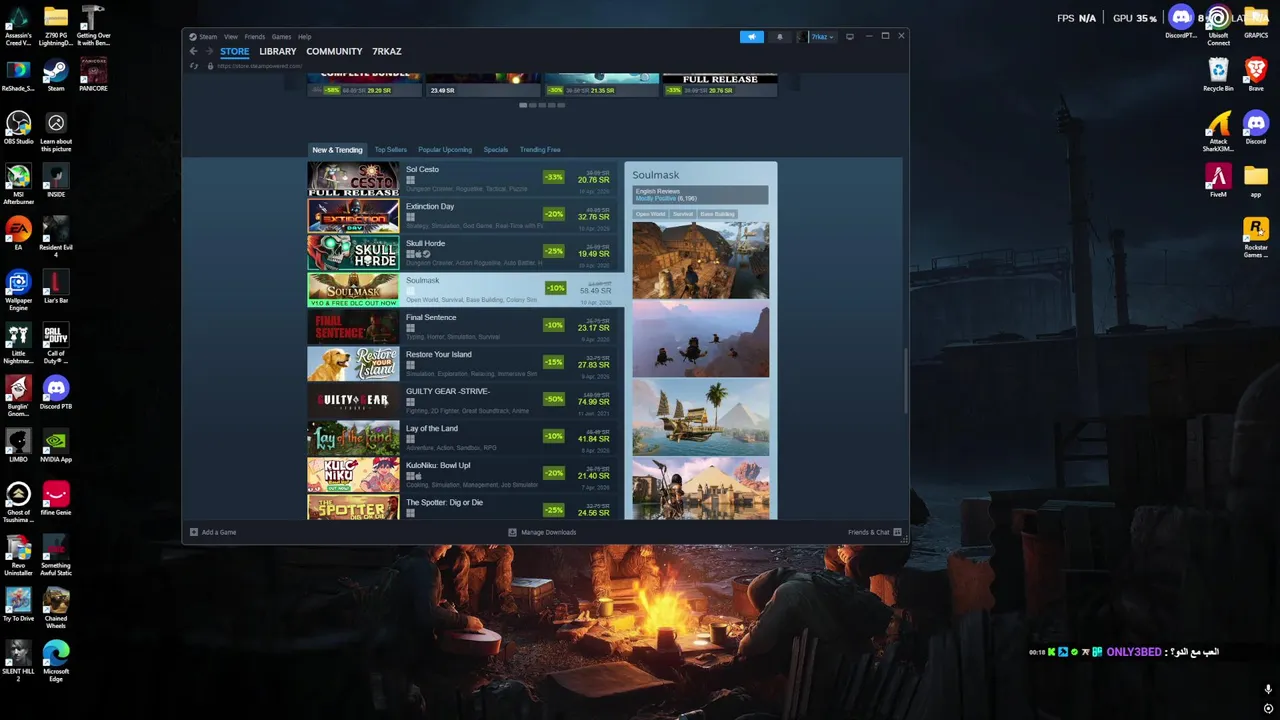
Task: Launch Resident Evil 4 desktop icon
Action: 56,237
